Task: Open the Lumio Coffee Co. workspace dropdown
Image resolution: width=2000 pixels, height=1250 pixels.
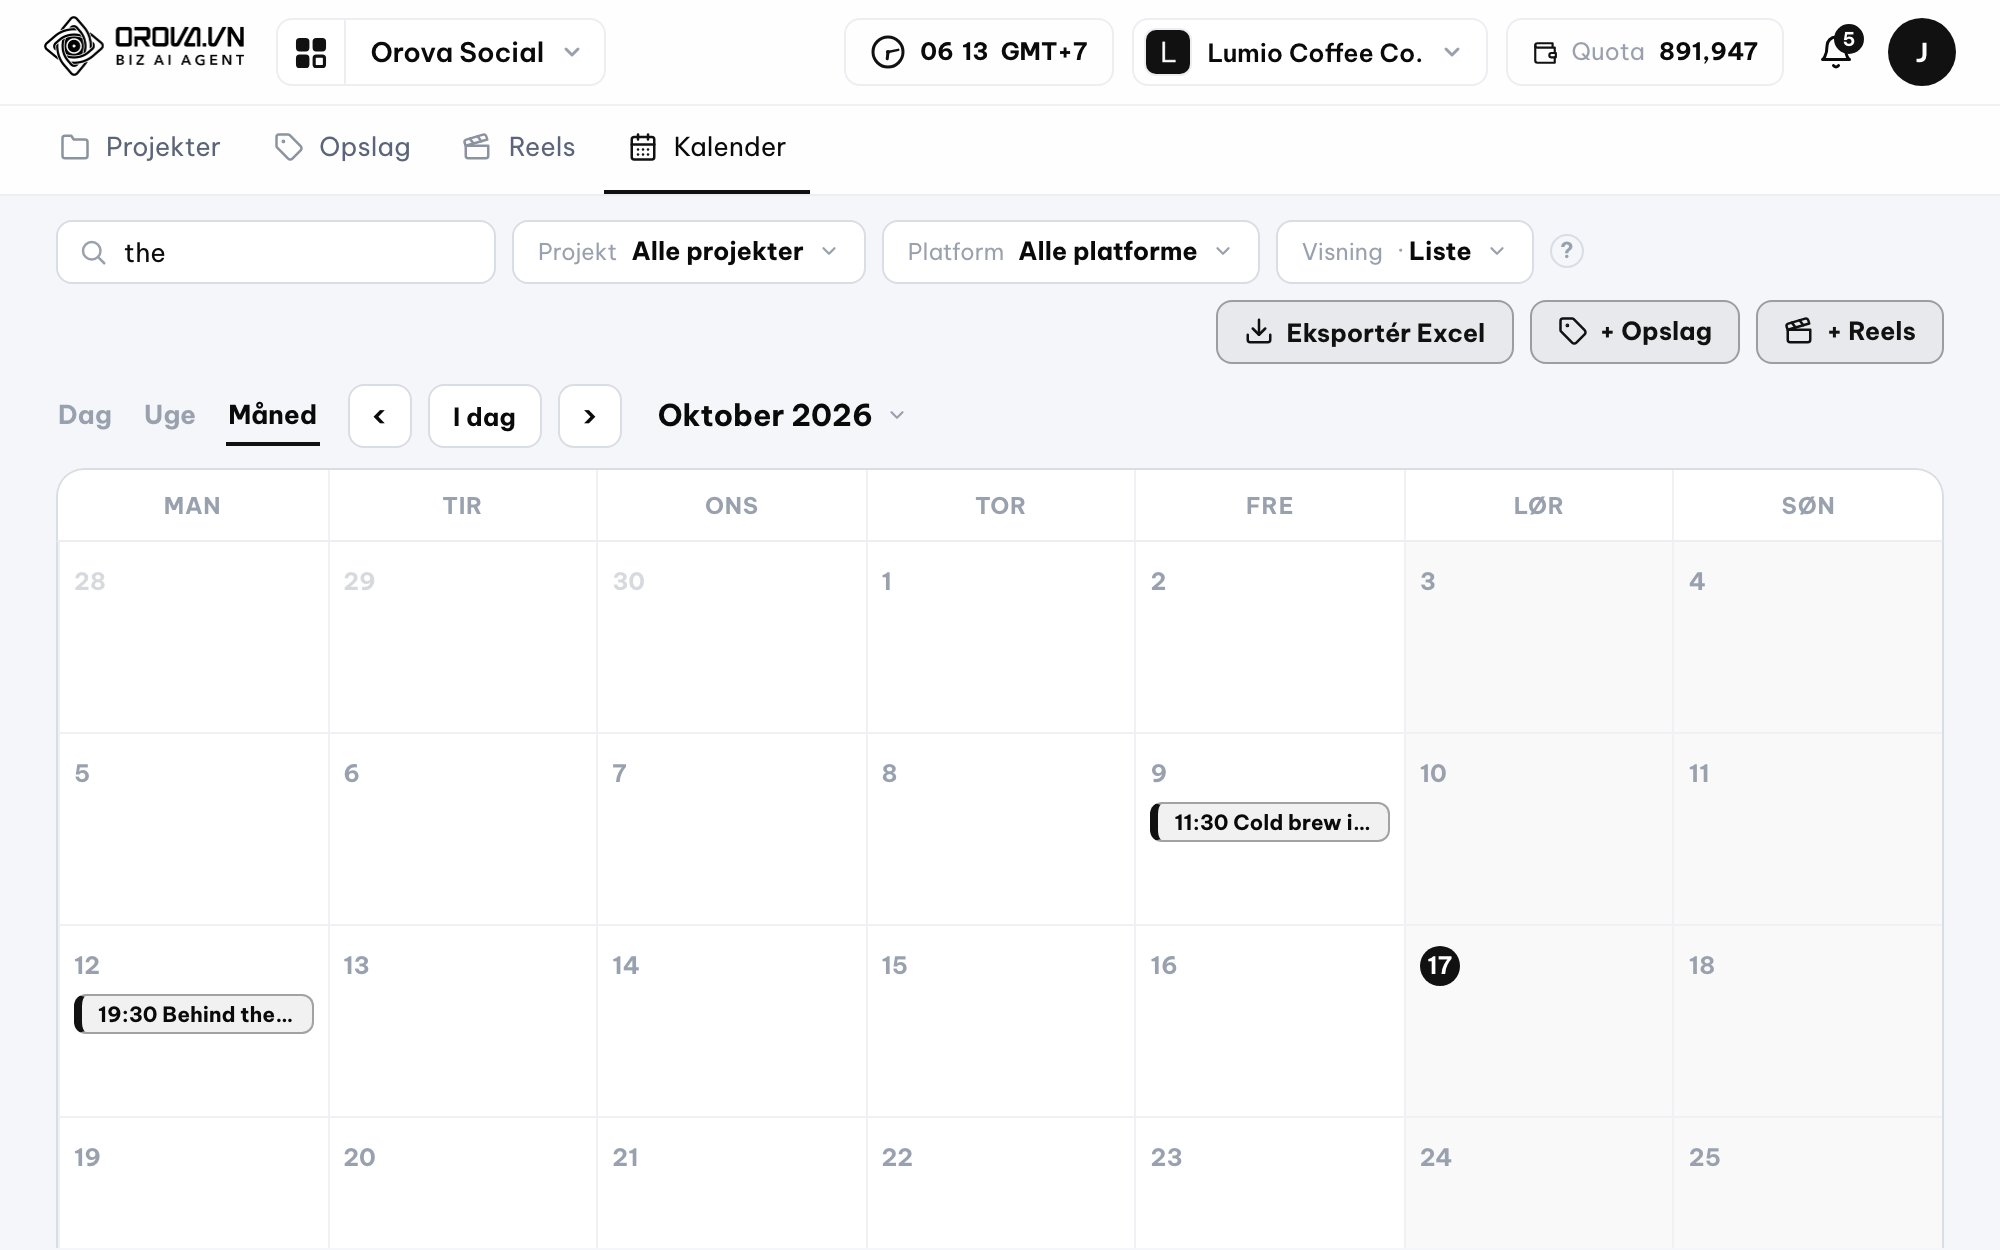Action: click(1310, 52)
